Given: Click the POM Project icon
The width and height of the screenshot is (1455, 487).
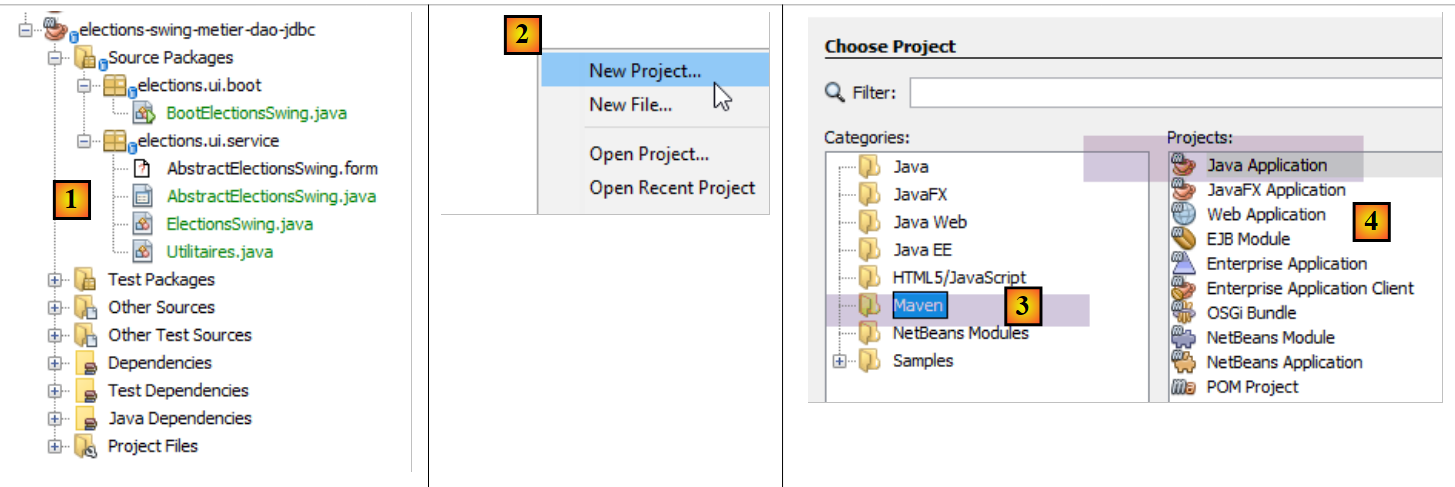Looking at the screenshot, I should point(1184,387).
